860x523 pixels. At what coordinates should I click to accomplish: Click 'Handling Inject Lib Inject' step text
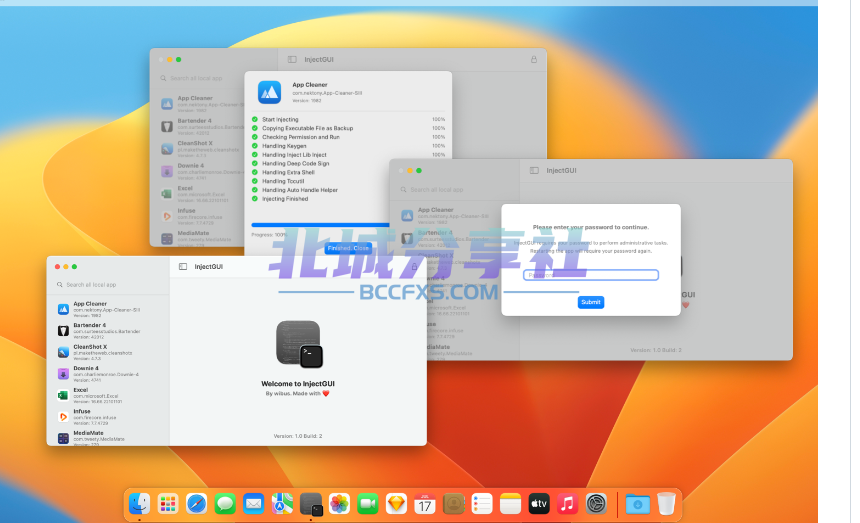coord(294,155)
